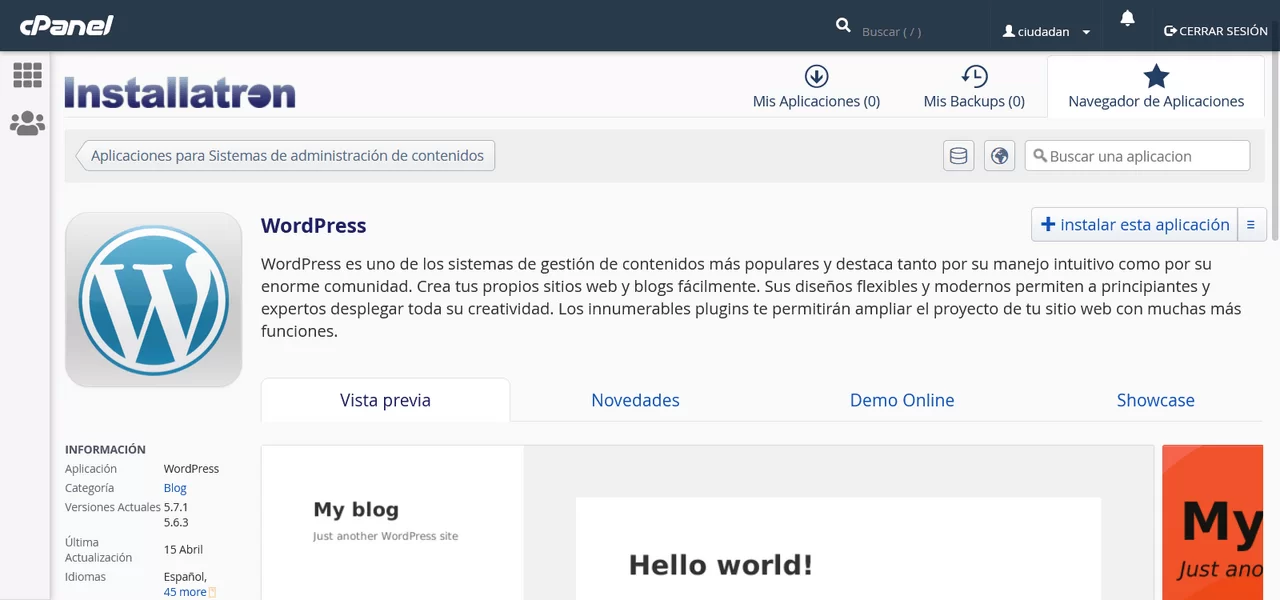Click the database icon button
The height and width of the screenshot is (600, 1280).
(x=958, y=156)
